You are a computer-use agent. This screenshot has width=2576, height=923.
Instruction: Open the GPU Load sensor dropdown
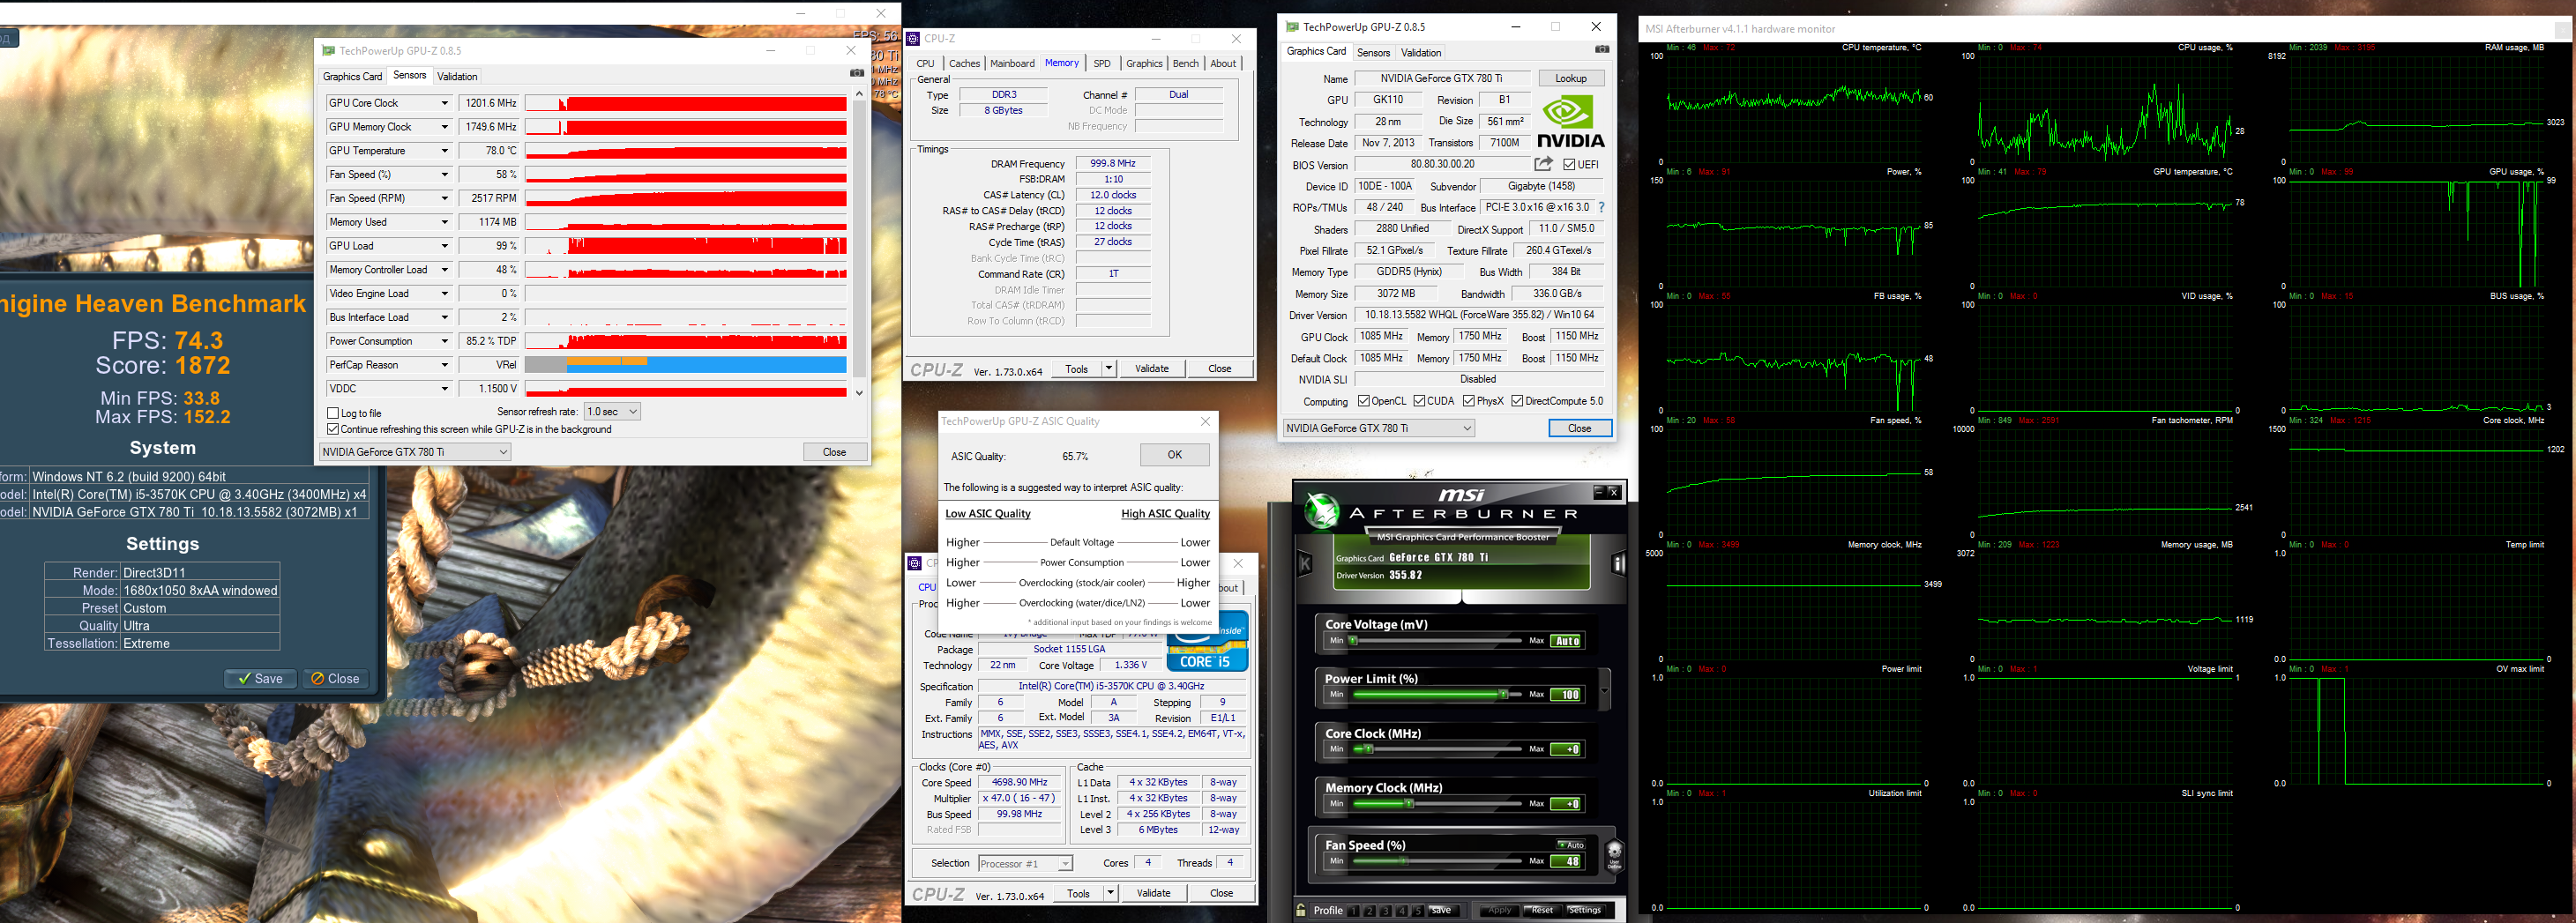[x=444, y=246]
